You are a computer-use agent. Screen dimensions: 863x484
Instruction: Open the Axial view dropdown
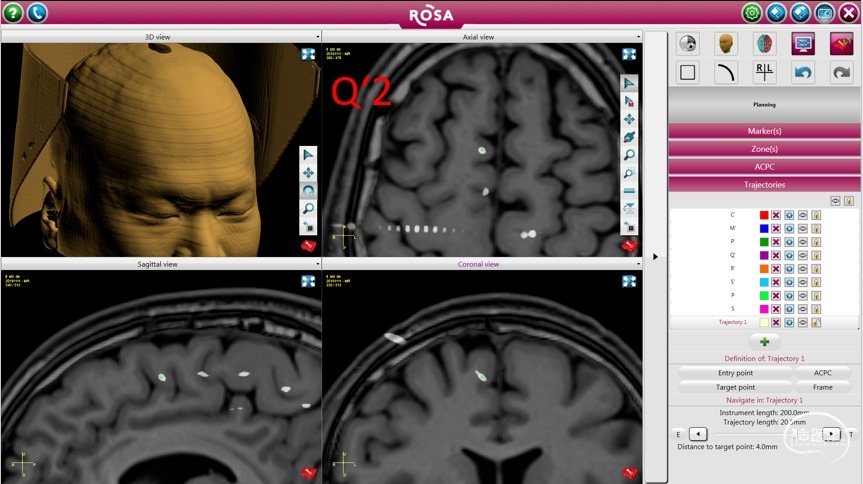(638, 37)
